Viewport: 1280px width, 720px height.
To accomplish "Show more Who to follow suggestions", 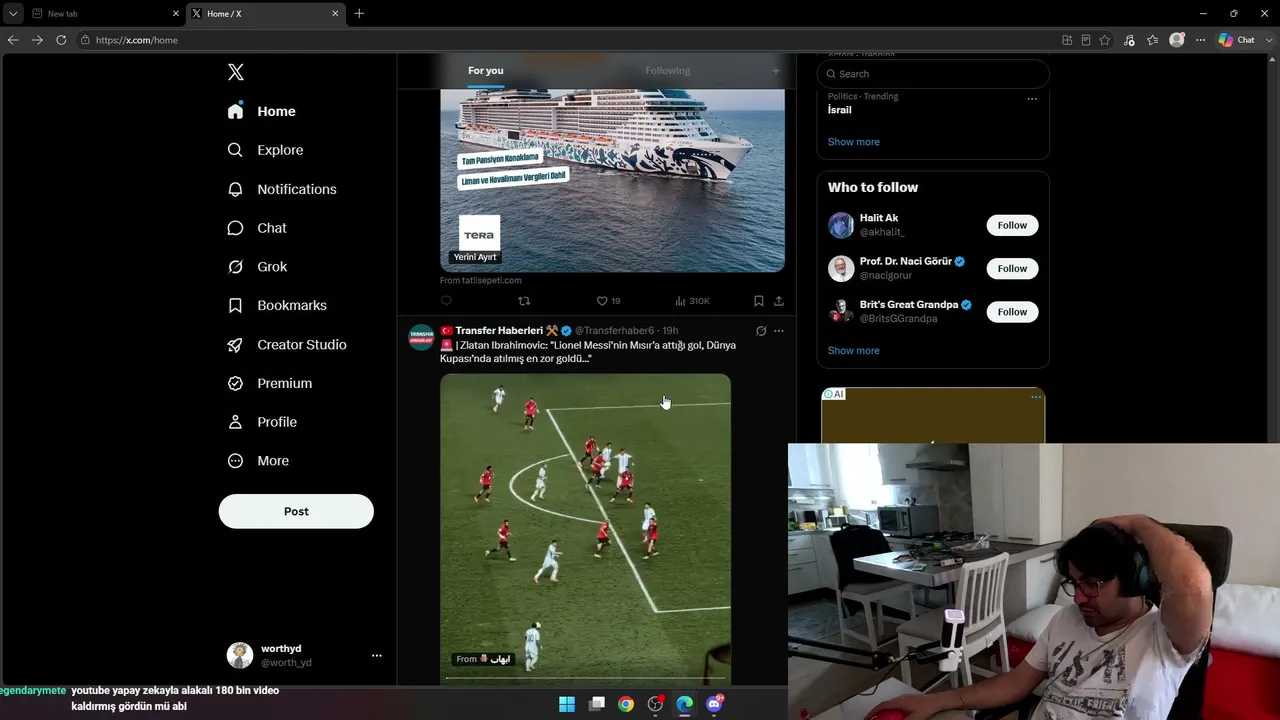I will pos(854,351).
